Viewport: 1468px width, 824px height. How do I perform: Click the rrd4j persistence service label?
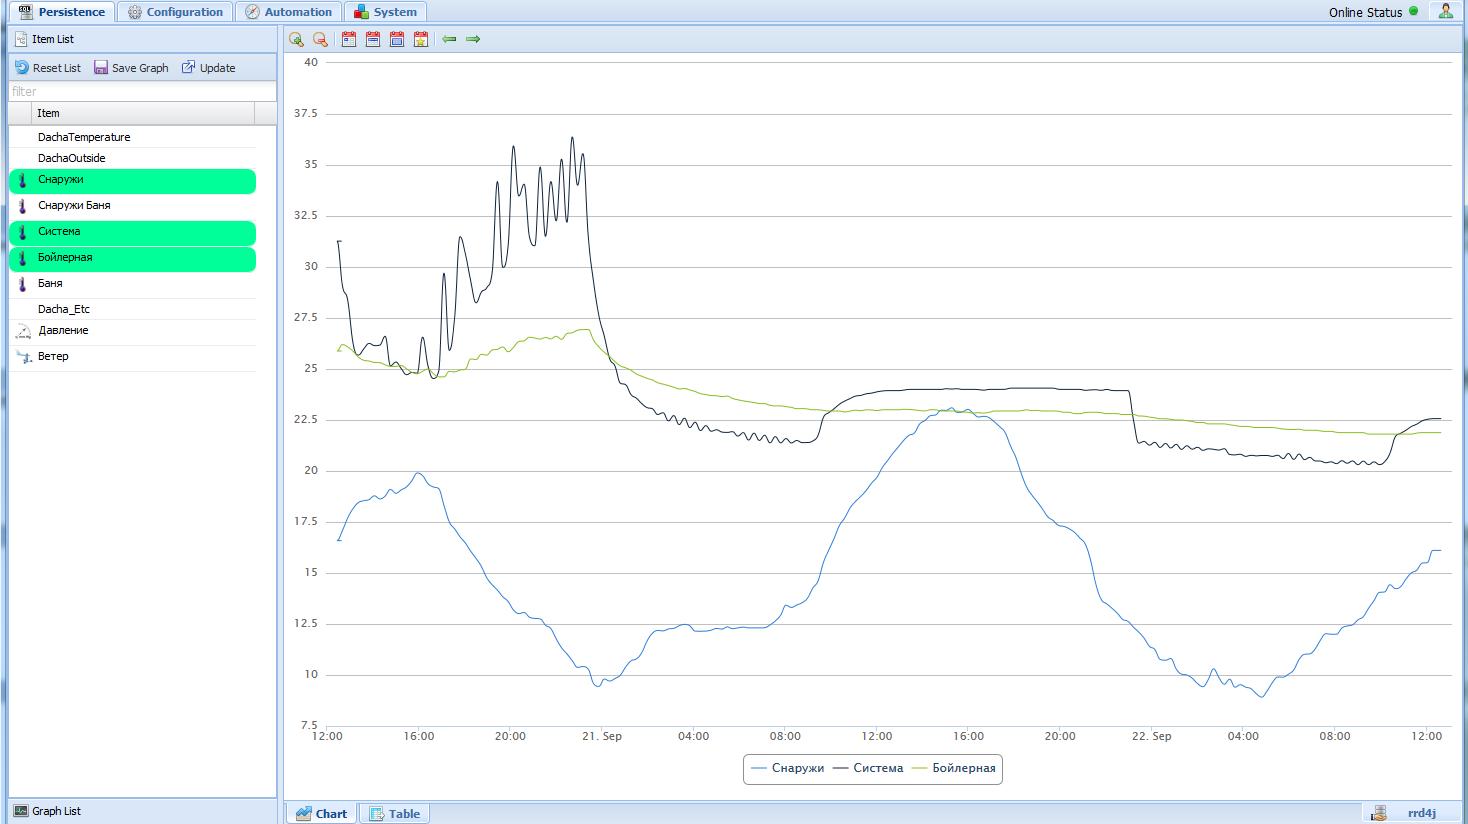[1421, 813]
